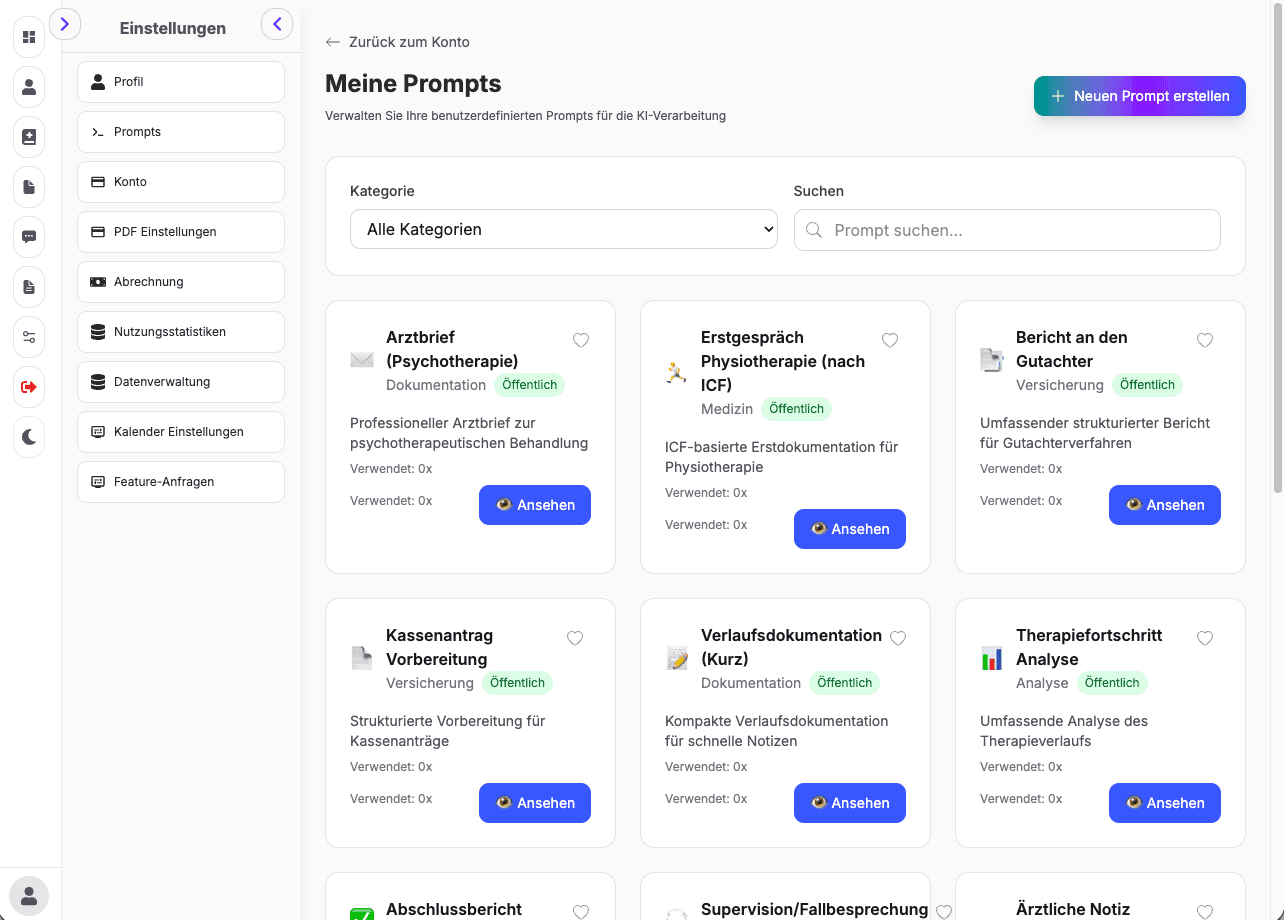Select Nutzungsstatistiken in the settings menu
Image resolution: width=1284 pixels, height=920 pixels.
point(181,332)
